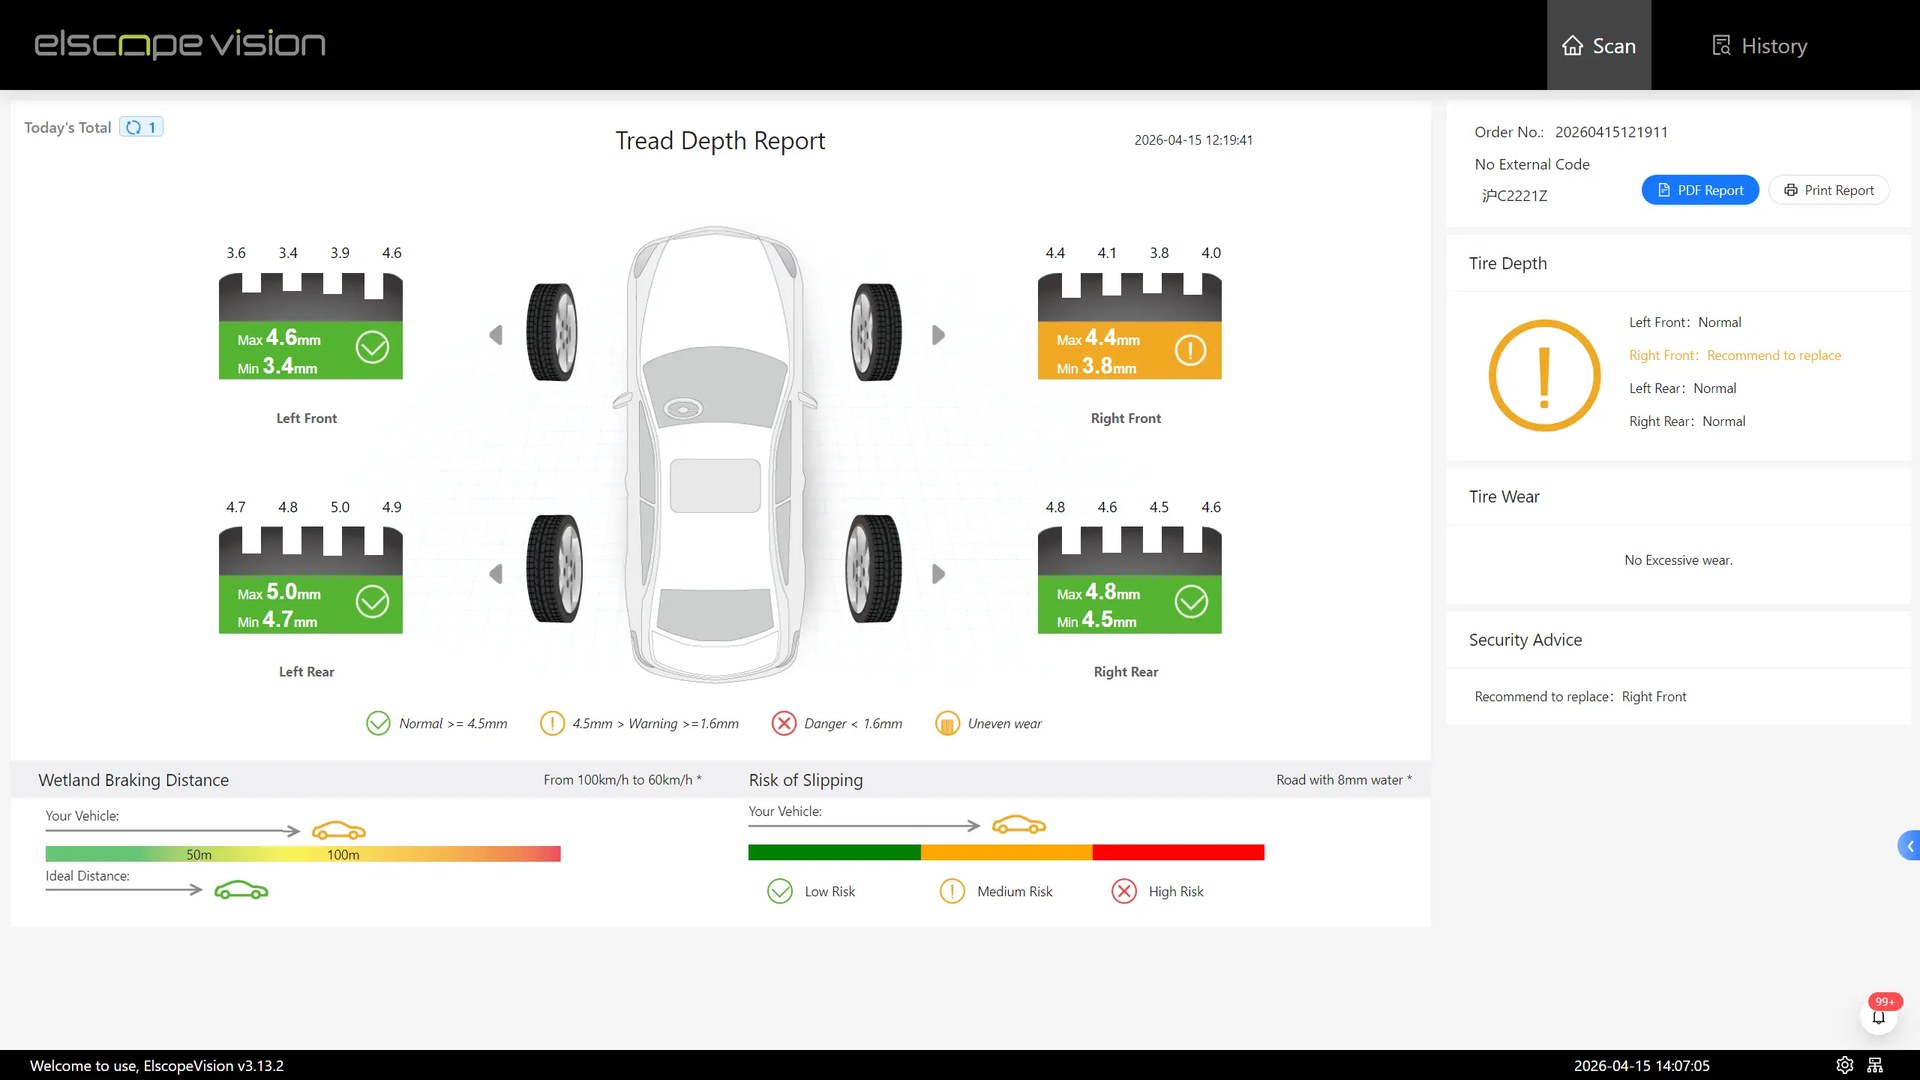Open the notifications bell with 99+ badge
The height and width of the screenshot is (1080, 1920).
tap(1879, 1017)
